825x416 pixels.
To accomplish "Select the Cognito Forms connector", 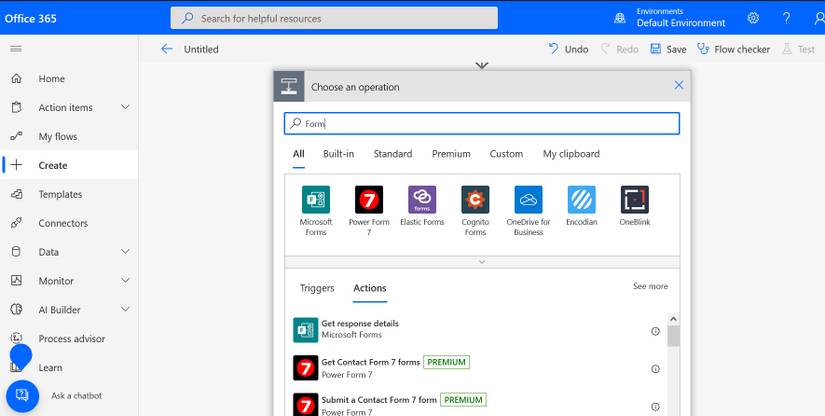I will [475, 200].
